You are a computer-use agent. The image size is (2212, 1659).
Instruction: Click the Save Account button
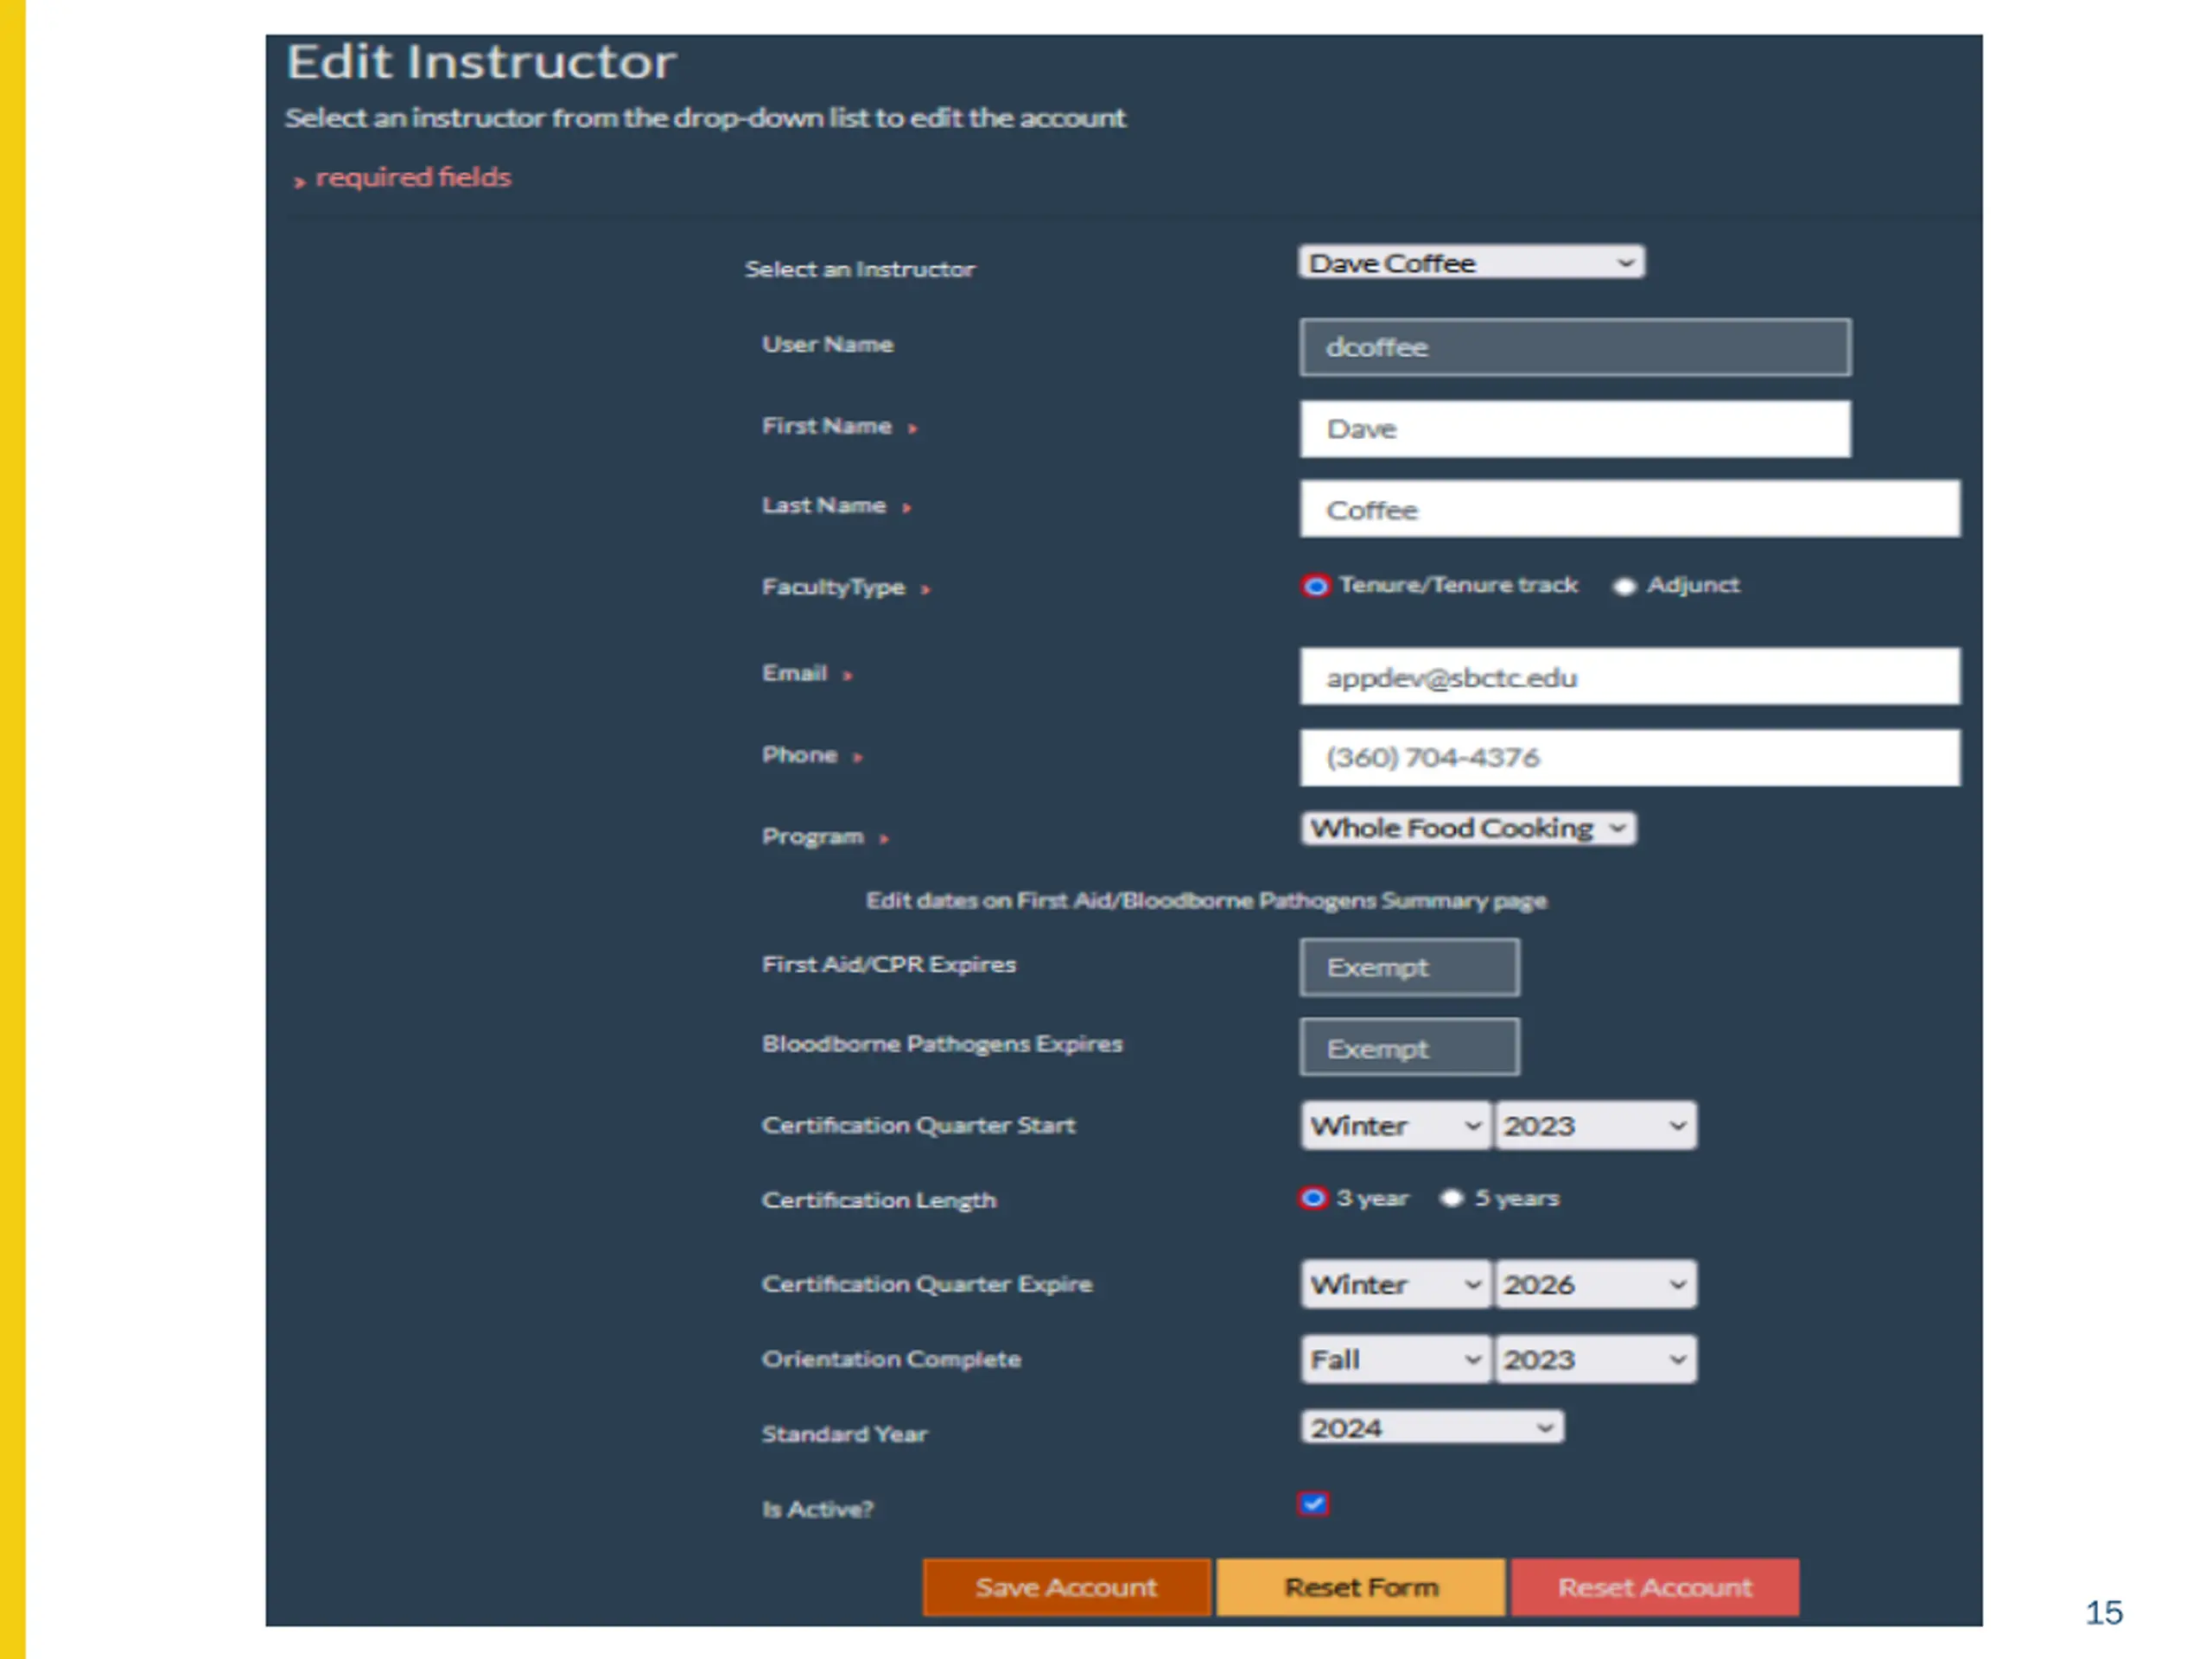pos(1067,1587)
